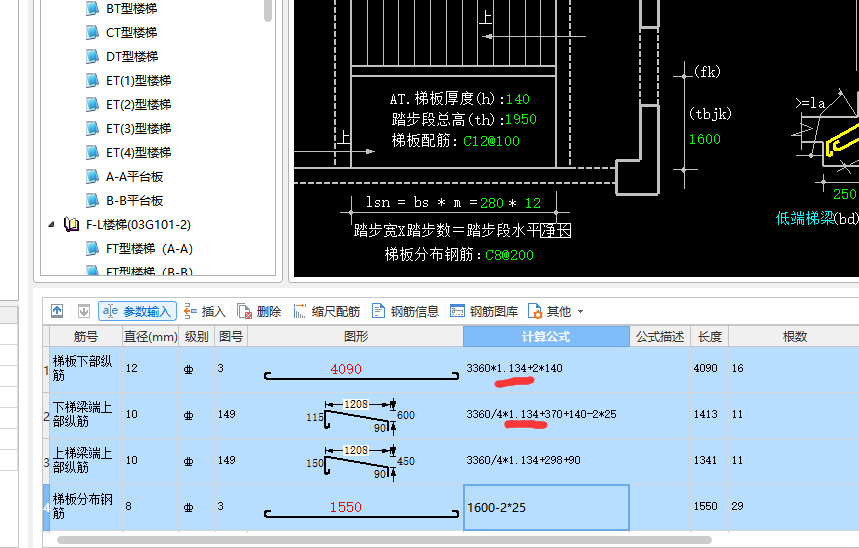Open 钢筋信息 from the toolbar

[405, 311]
